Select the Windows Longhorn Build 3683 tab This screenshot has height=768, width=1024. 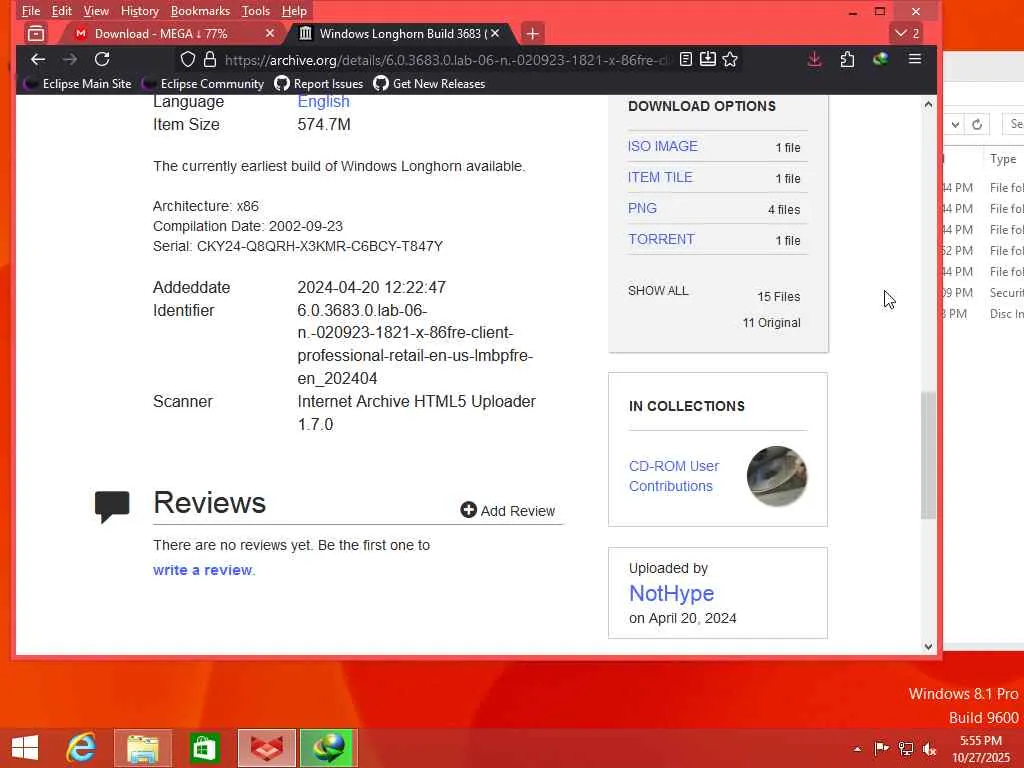(x=400, y=33)
